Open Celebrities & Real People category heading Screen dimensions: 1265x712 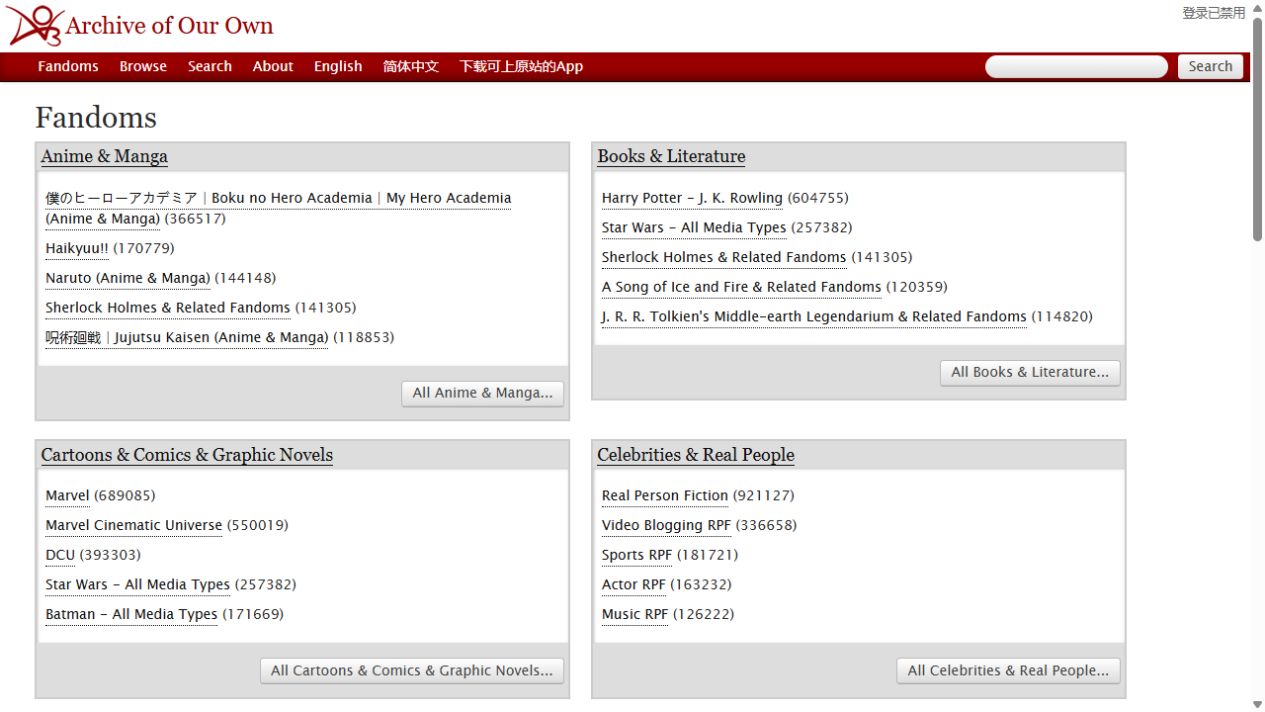pyautogui.click(x=696, y=455)
